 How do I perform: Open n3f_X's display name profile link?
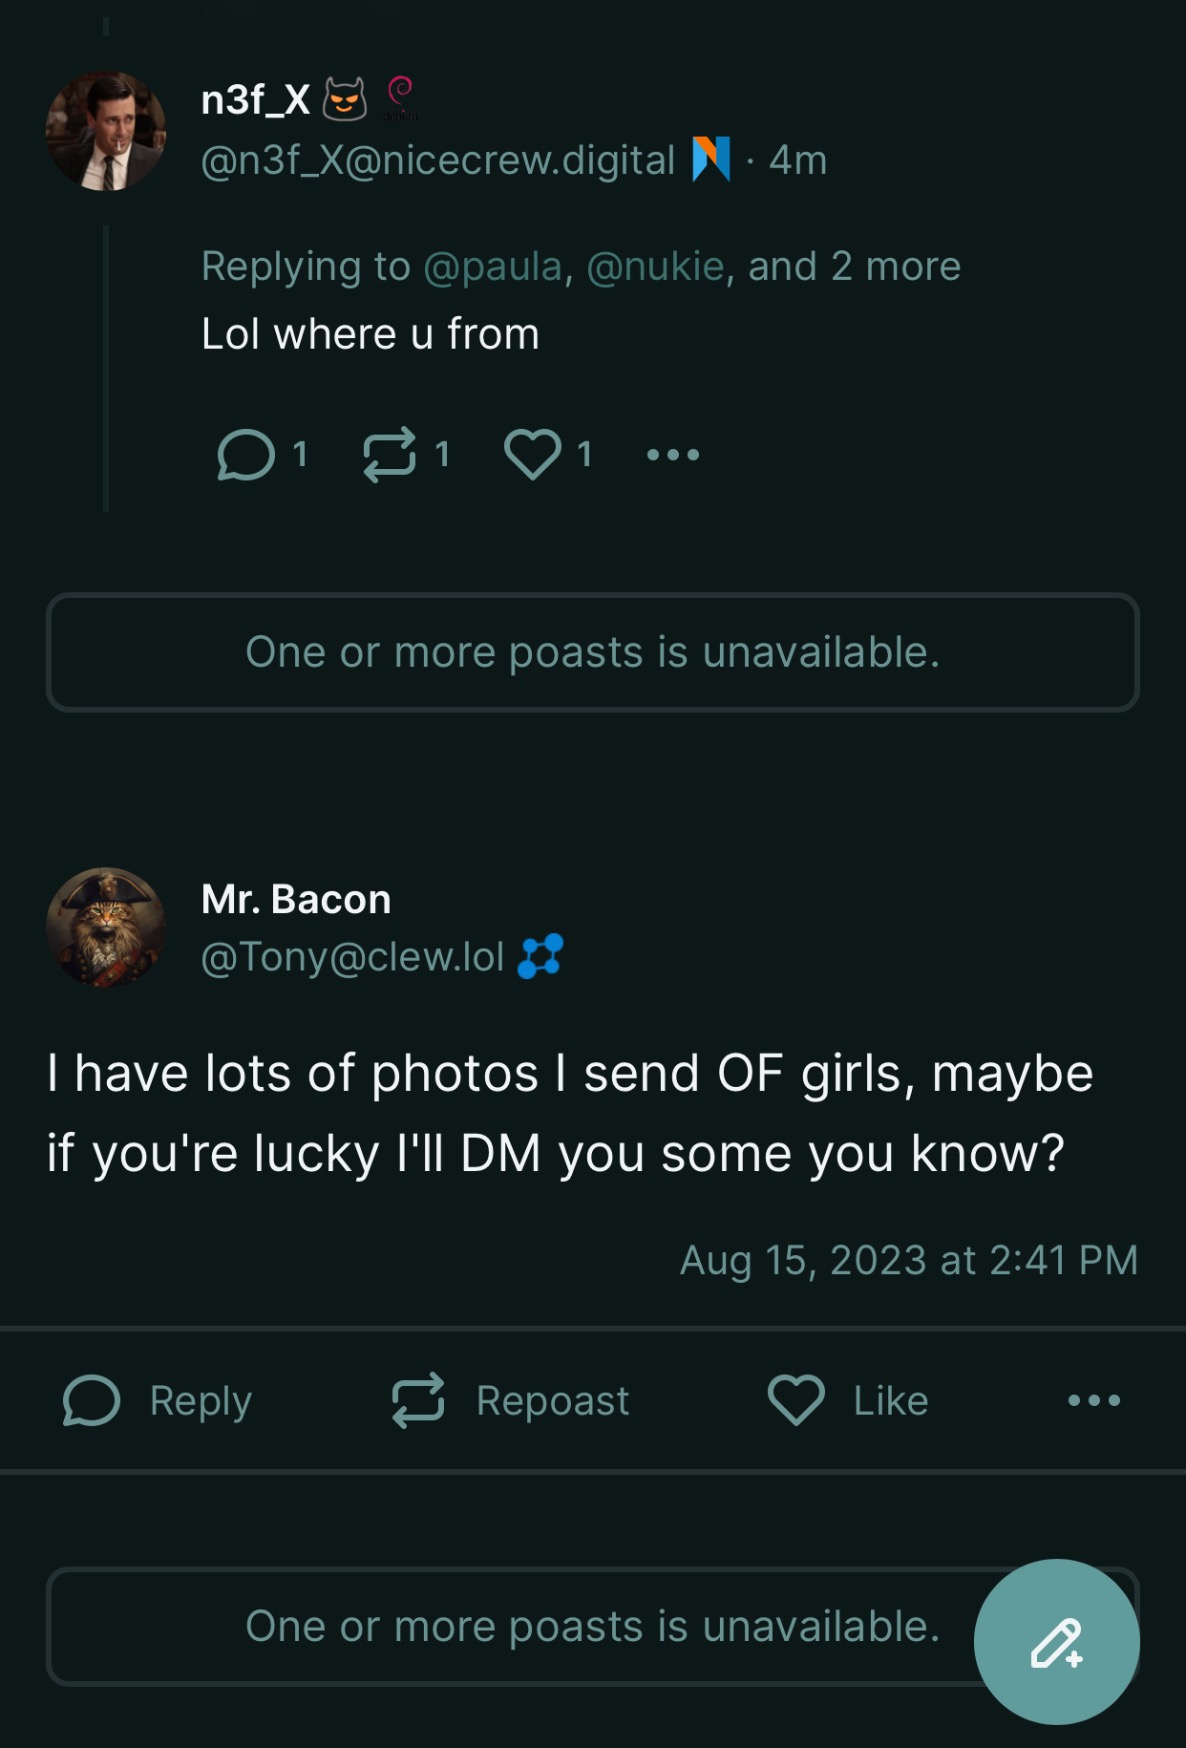click(x=256, y=99)
